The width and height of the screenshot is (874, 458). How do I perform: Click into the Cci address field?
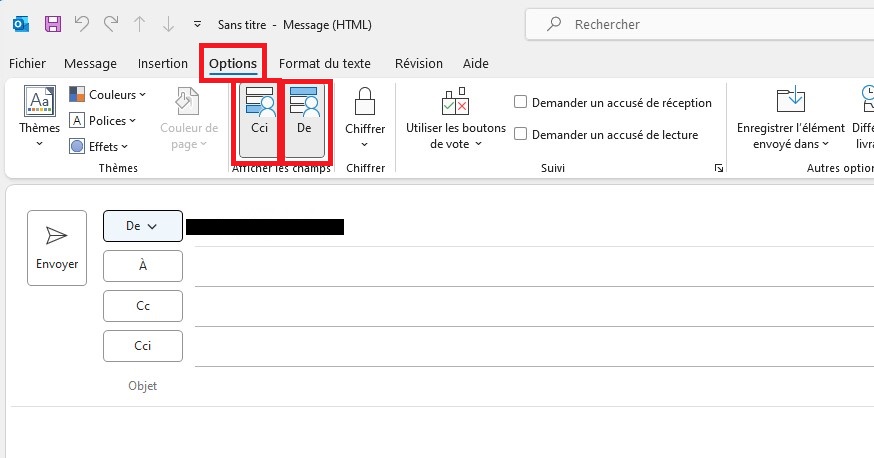click(x=534, y=347)
